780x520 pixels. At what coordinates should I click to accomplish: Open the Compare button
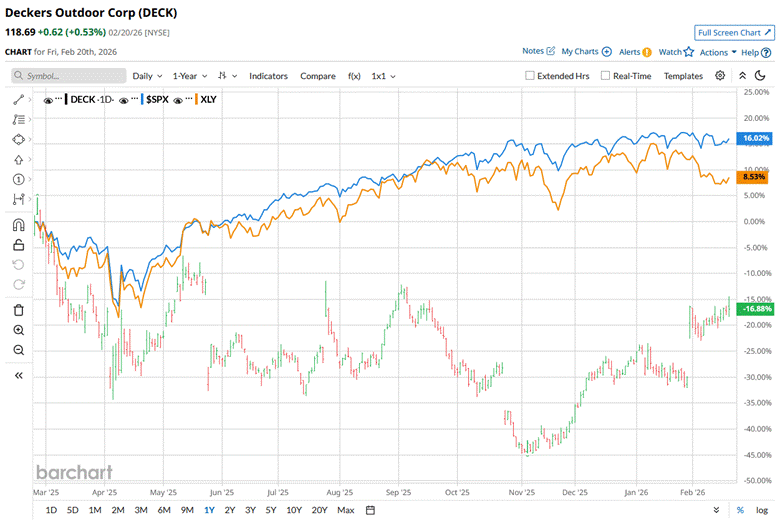pyautogui.click(x=318, y=76)
